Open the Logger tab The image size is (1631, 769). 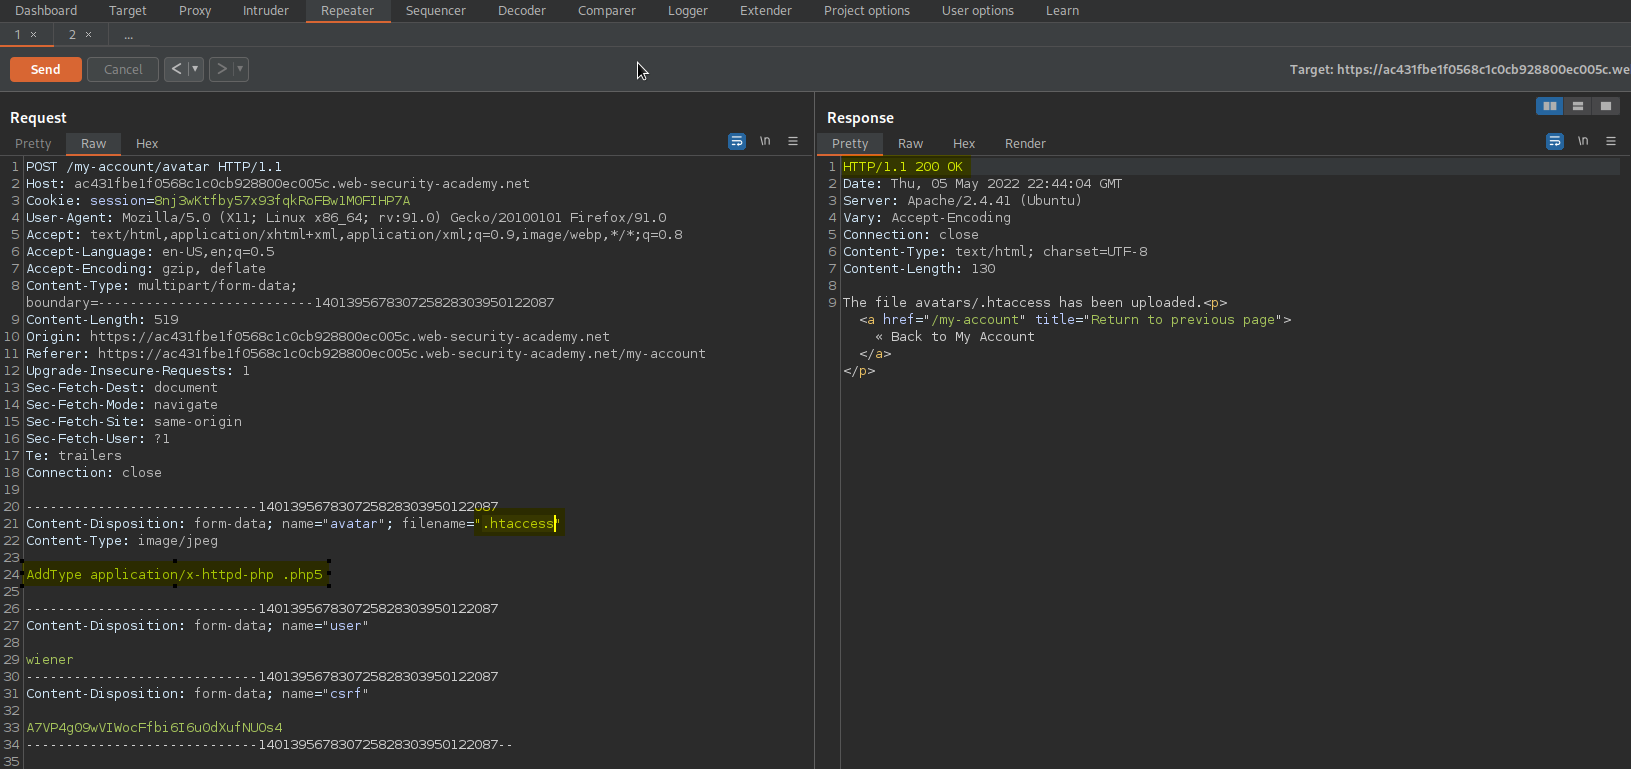tap(688, 11)
